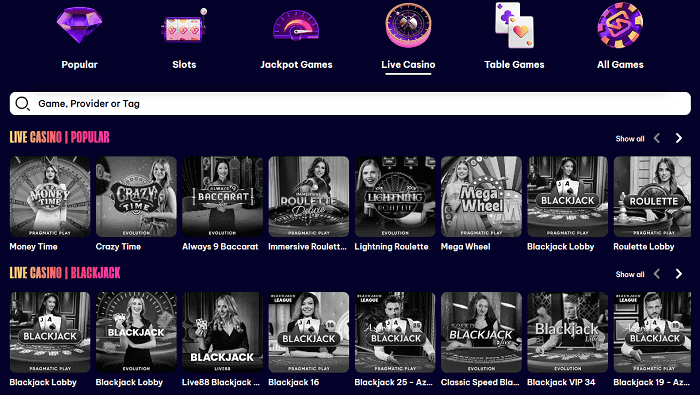The image size is (700, 395).
Task: Go to previous Blackjack games page
Action: 657,274
